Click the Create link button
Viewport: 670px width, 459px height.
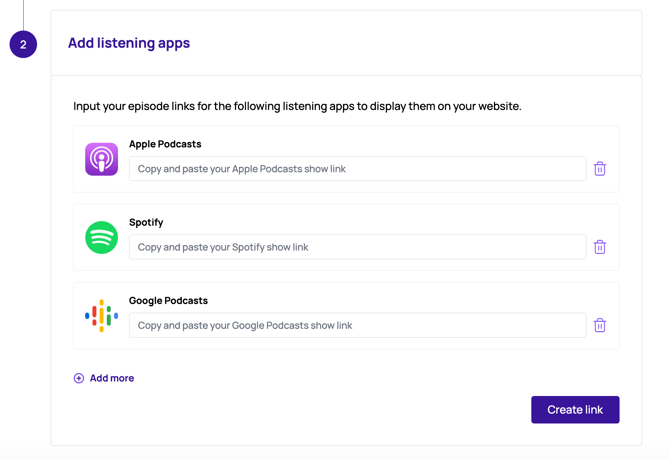pyautogui.click(x=575, y=409)
